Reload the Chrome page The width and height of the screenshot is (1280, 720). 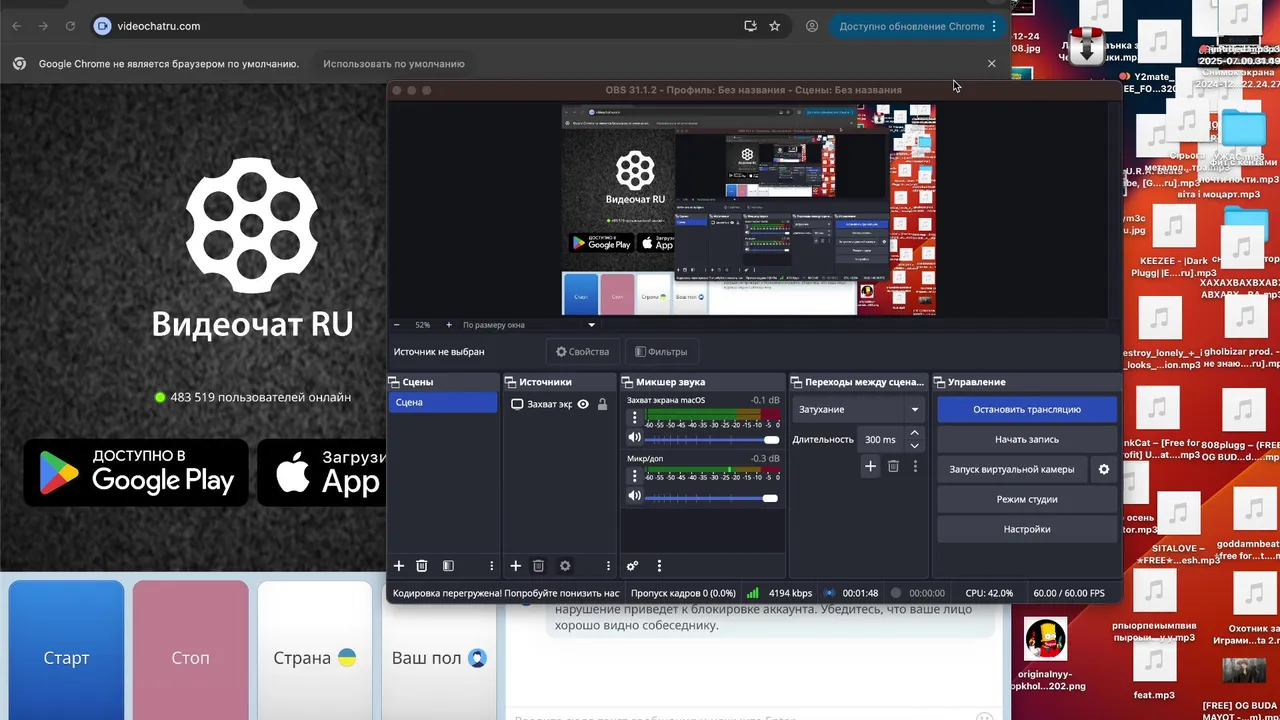(x=70, y=26)
